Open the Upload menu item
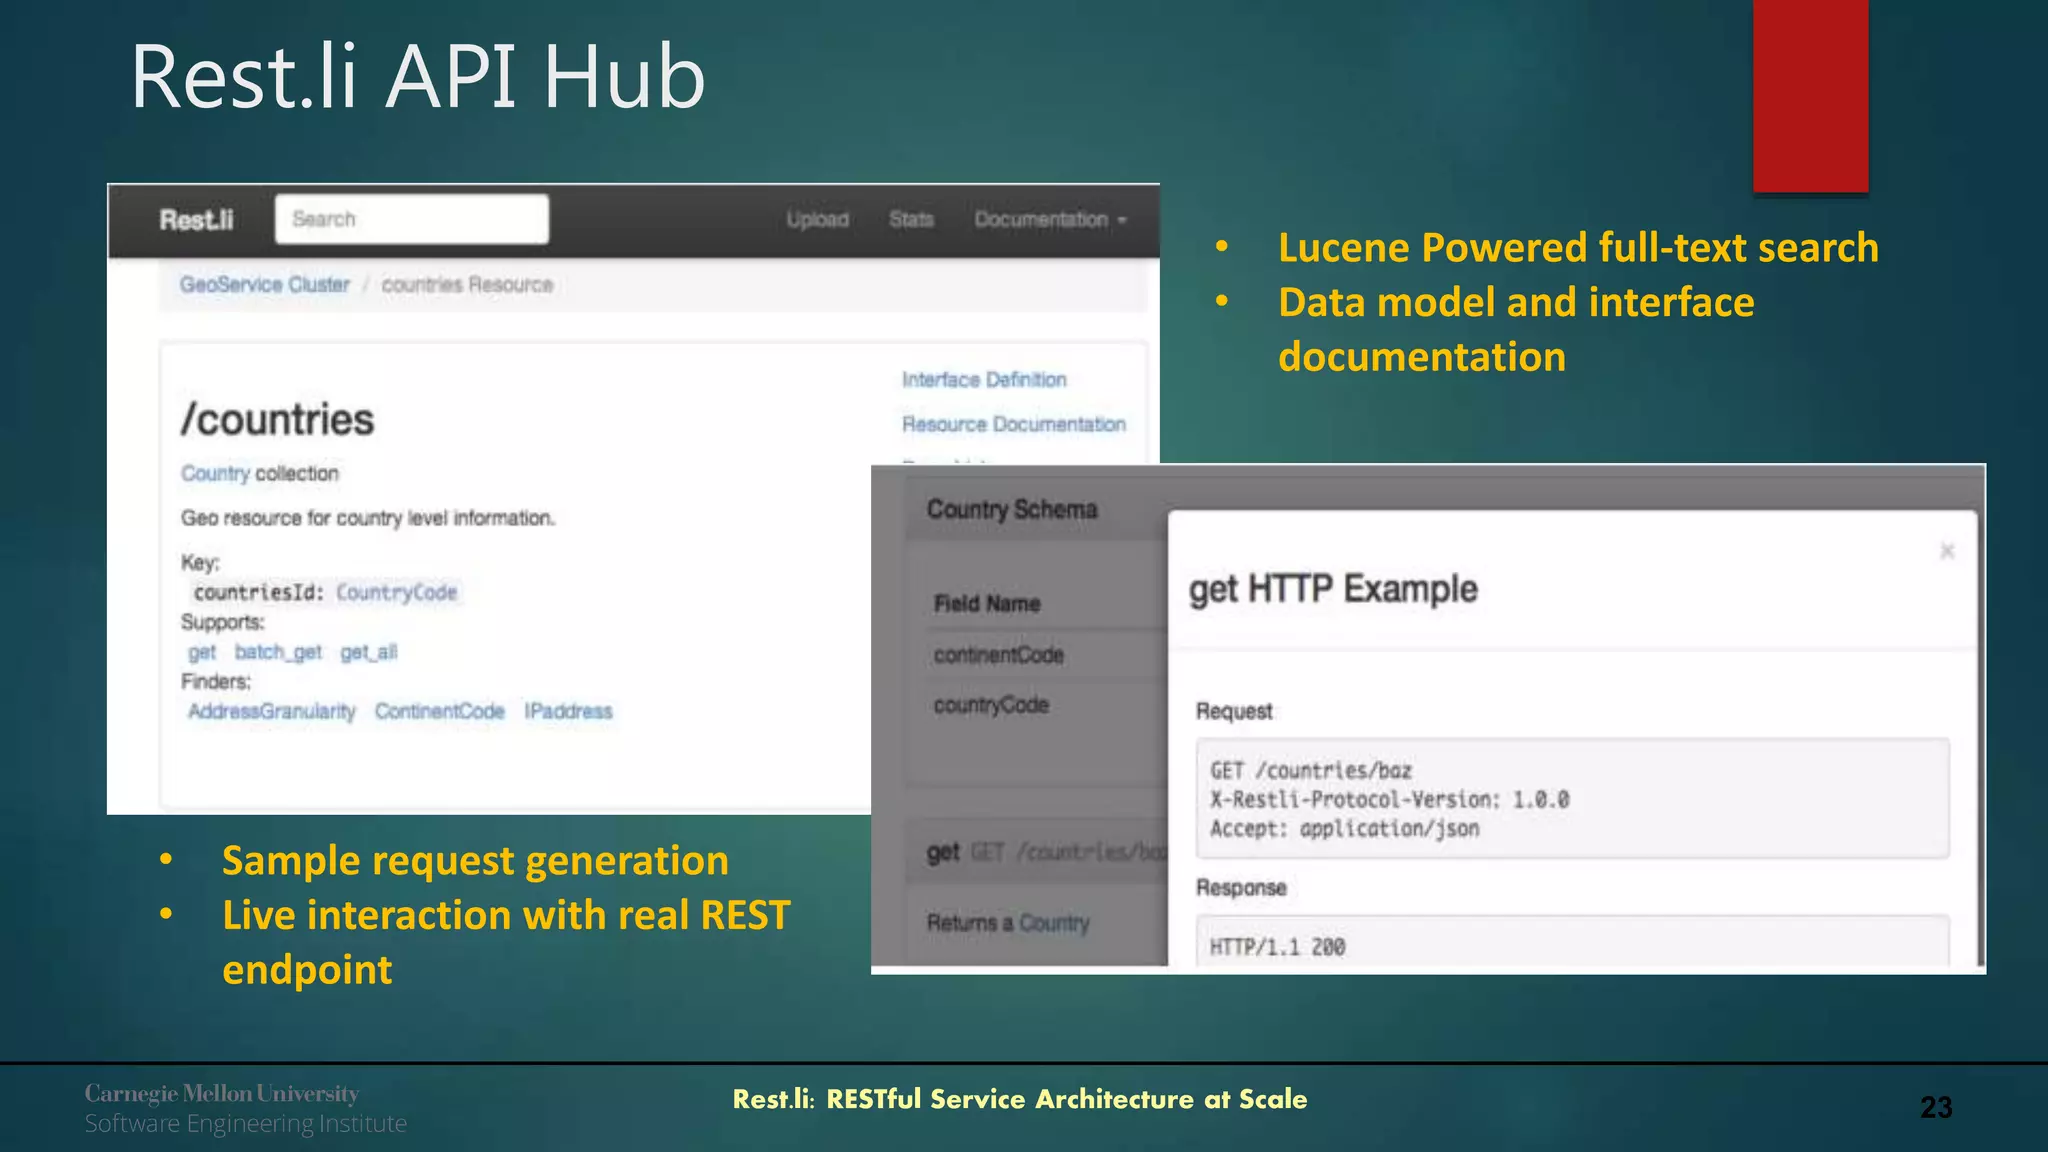 pyautogui.click(x=817, y=219)
